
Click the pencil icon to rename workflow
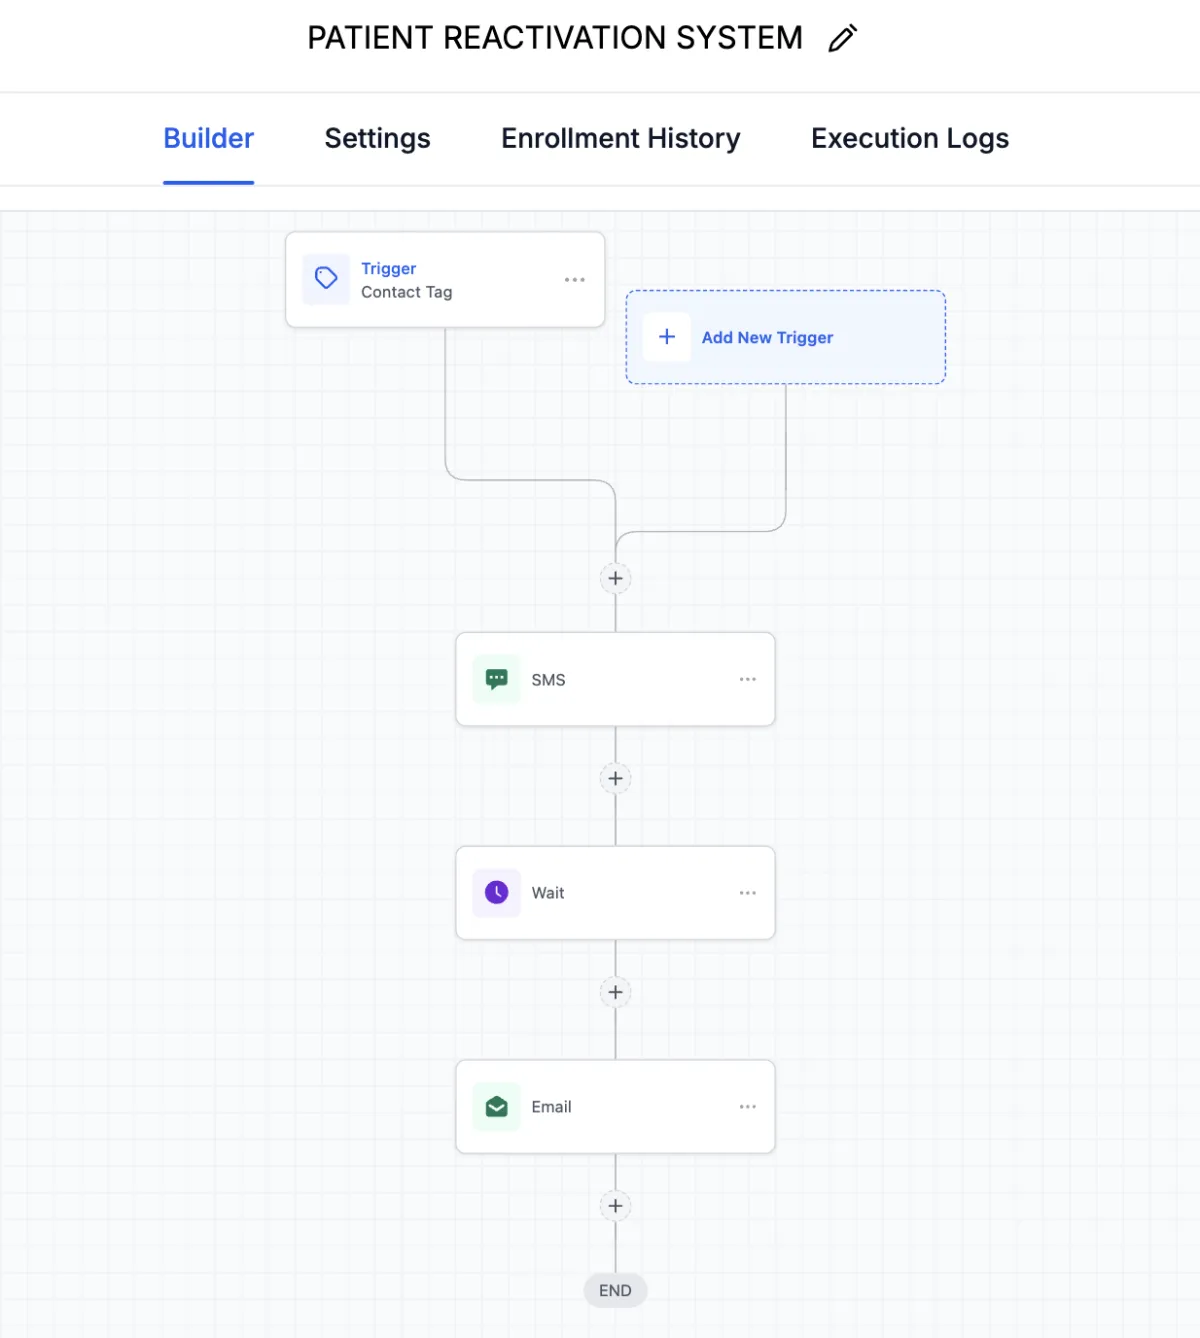pyautogui.click(x=843, y=39)
